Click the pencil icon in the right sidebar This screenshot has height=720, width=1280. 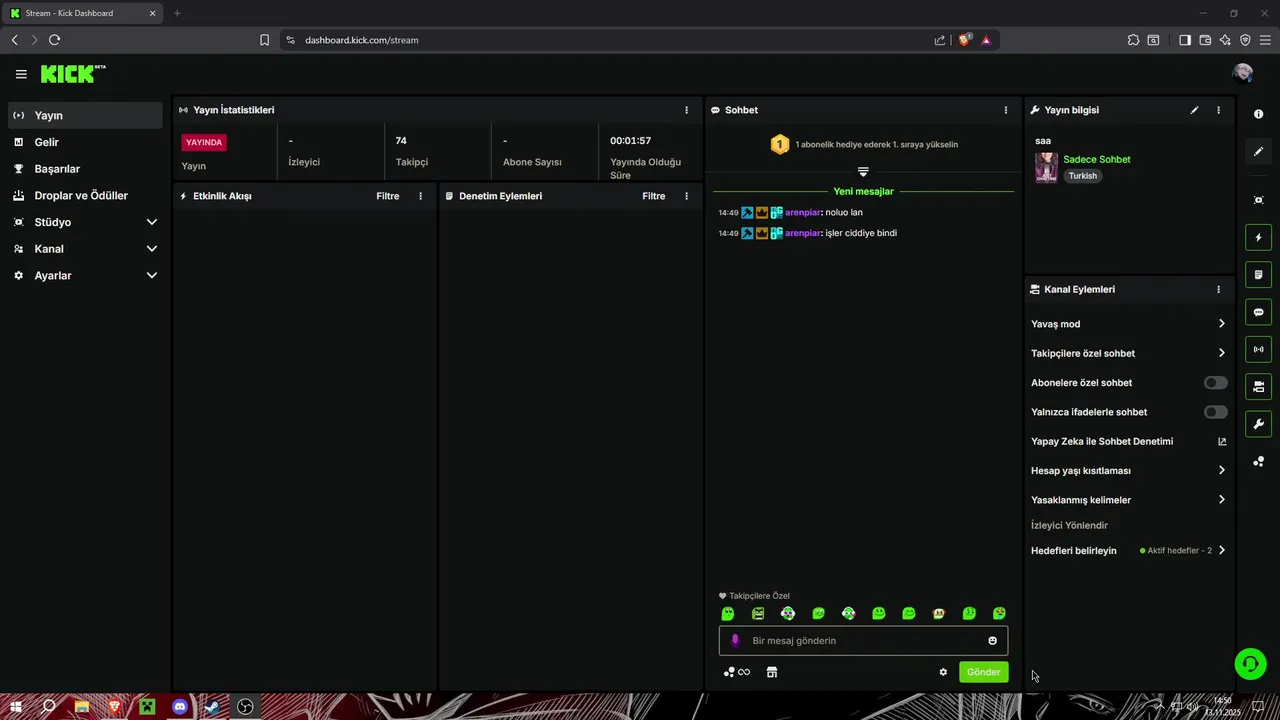(x=1258, y=152)
